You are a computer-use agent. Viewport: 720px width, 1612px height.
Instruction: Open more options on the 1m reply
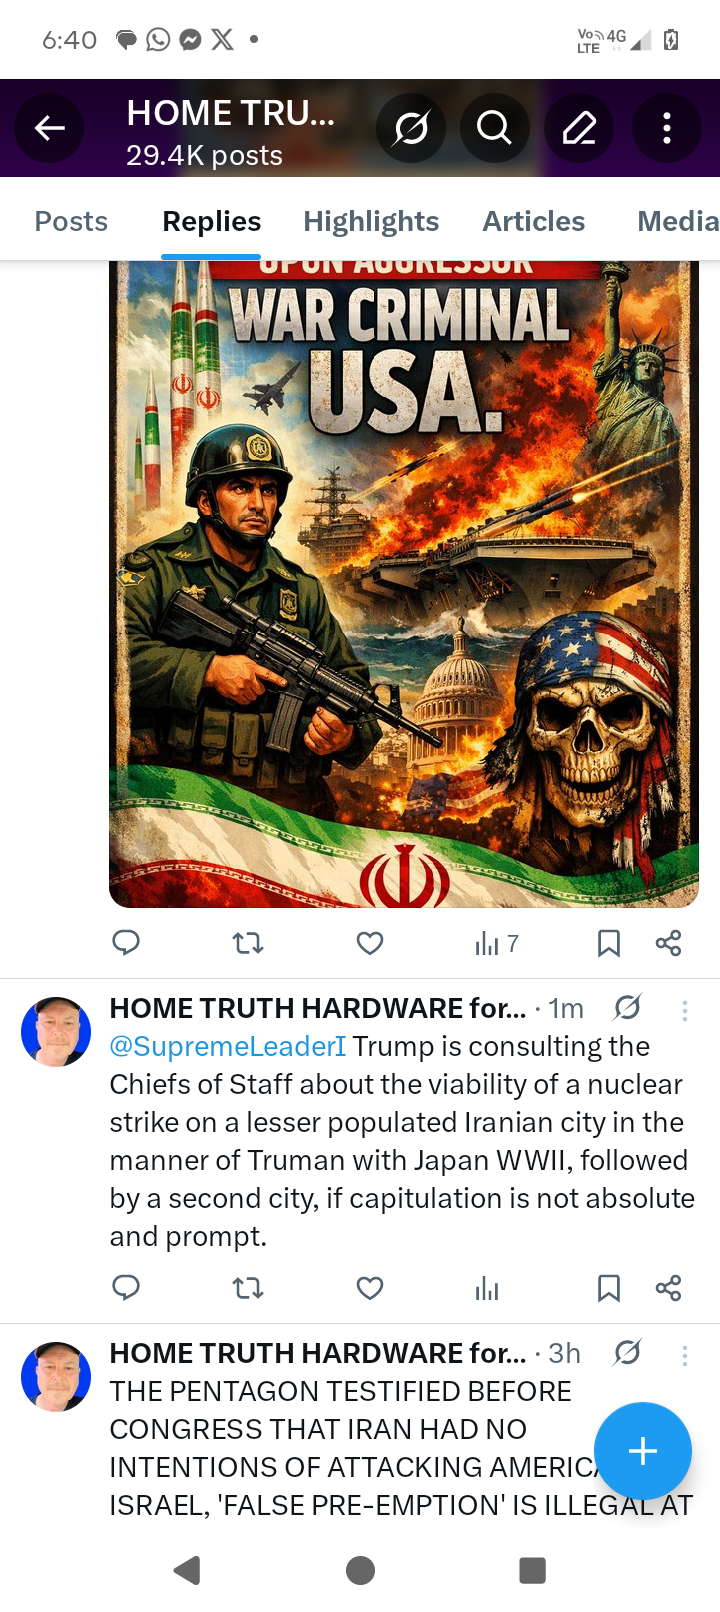point(685,1011)
